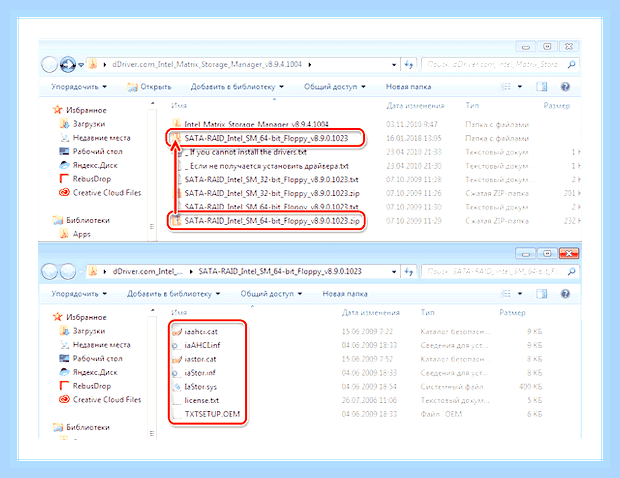Select Apps under Библиотеки in the upper window
This screenshot has height=478, width=620.
point(75,234)
